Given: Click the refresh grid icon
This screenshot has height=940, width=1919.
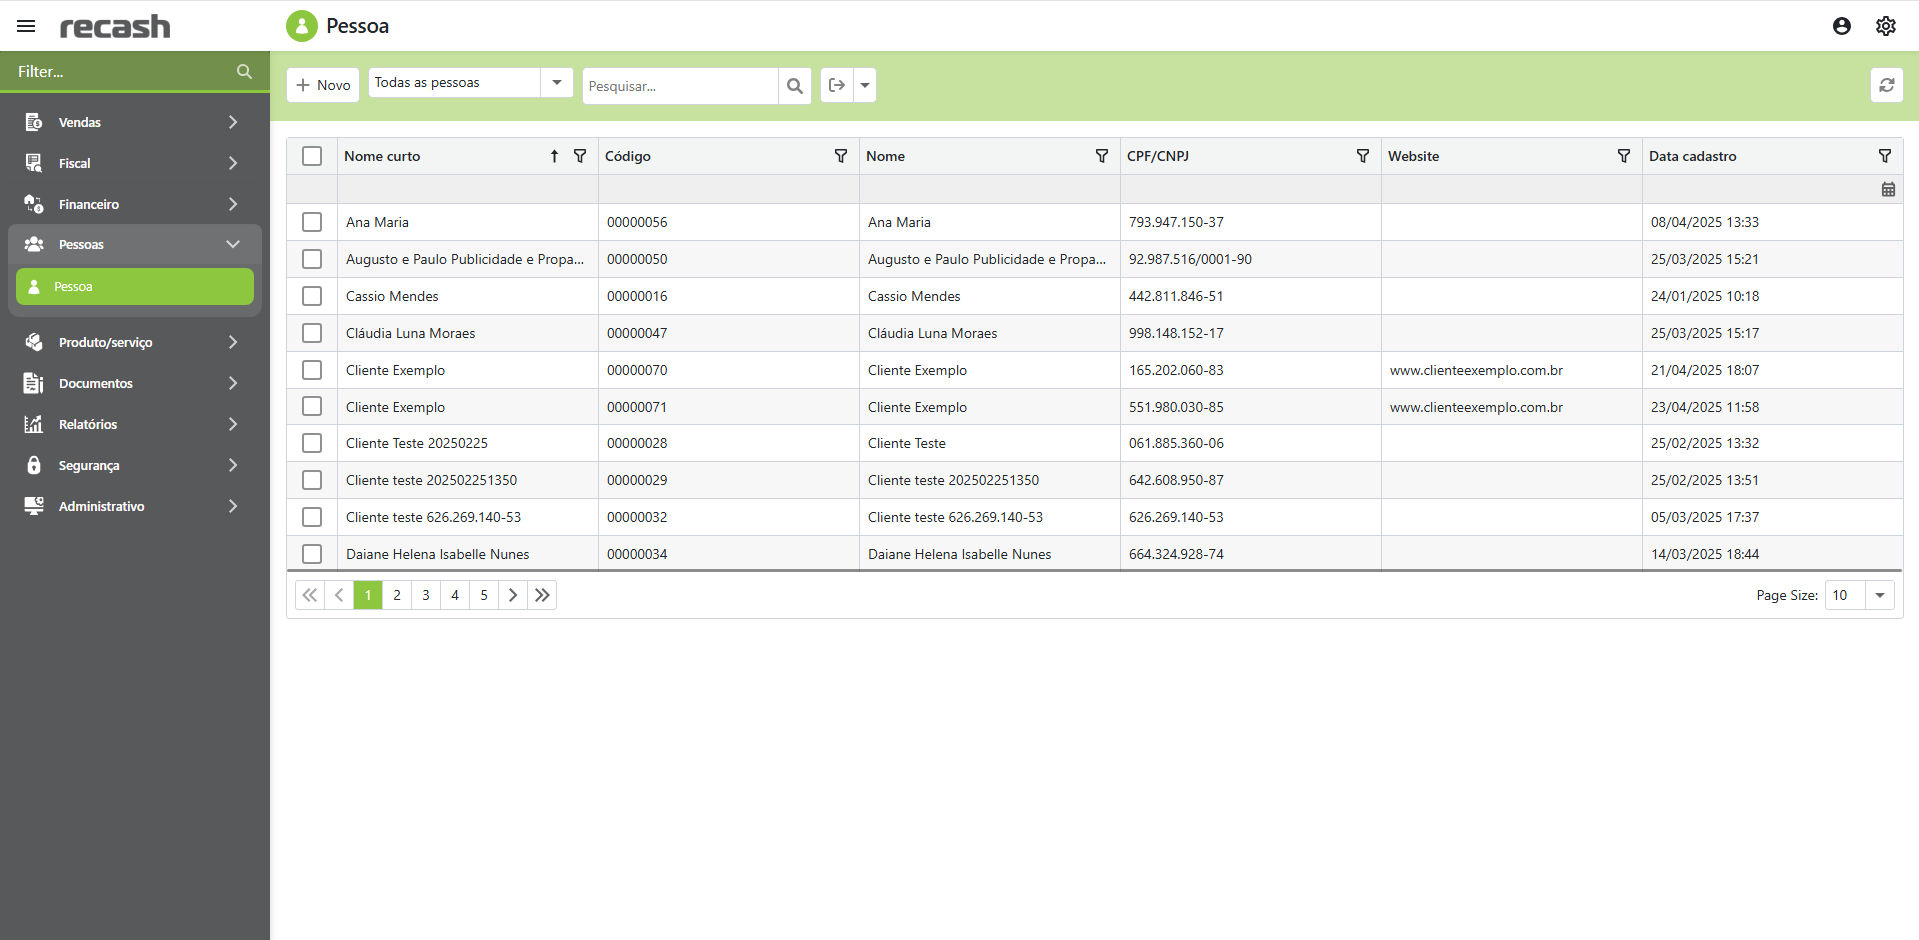Looking at the screenshot, I should pyautogui.click(x=1886, y=86).
